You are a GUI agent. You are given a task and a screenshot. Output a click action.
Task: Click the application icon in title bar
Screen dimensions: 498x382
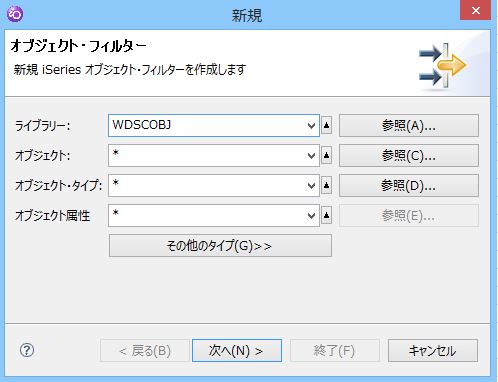point(15,14)
